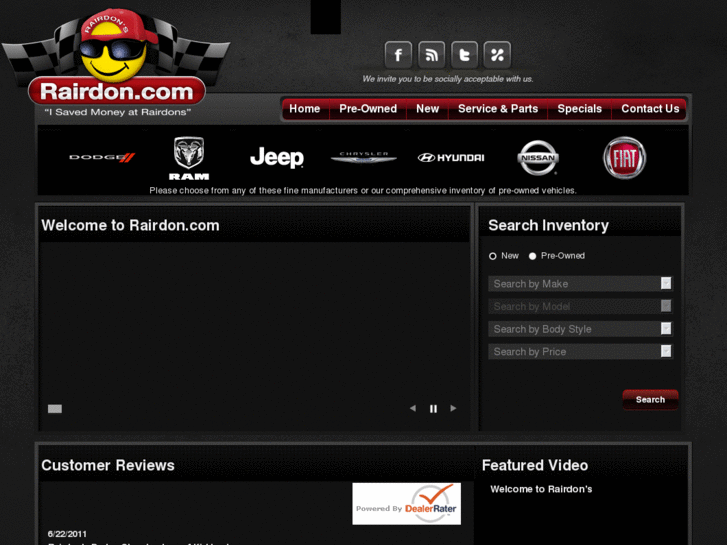Open the New menu item
This screenshot has width=727, height=545.
[427, 109]
